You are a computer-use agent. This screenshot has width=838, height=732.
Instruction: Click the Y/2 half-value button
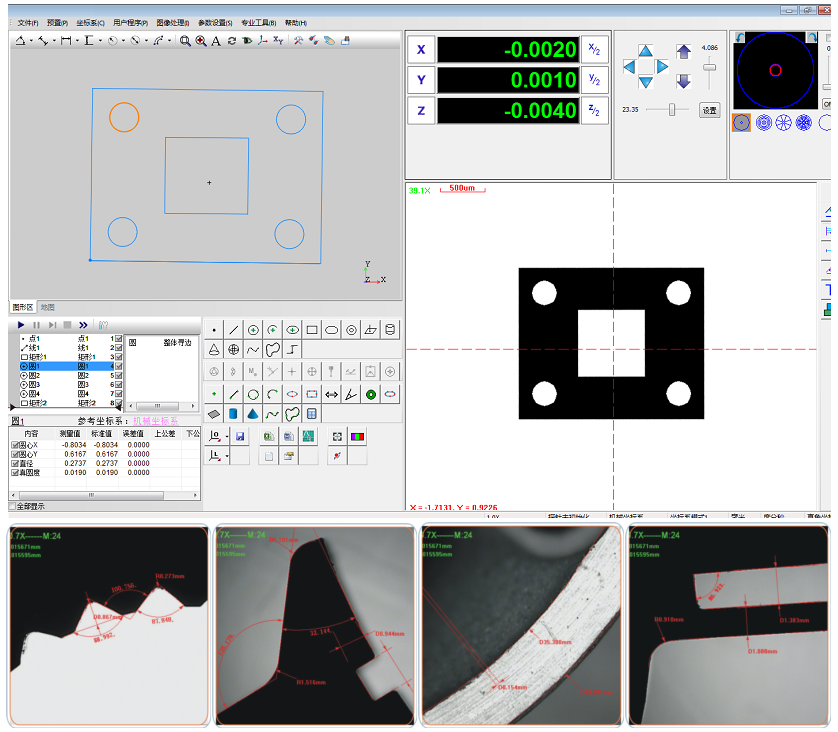(x=594, y=80)
